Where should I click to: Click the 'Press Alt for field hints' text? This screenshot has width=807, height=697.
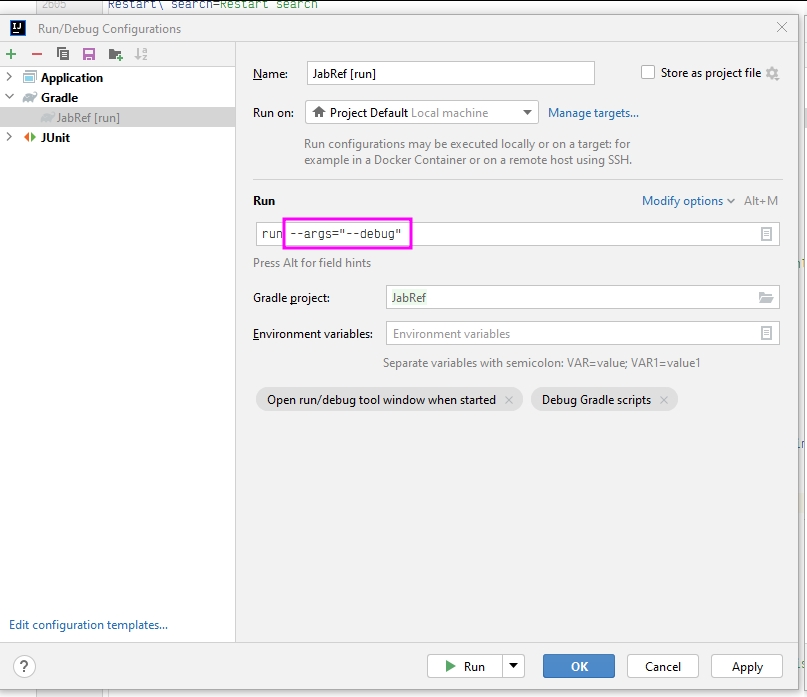click(312, 263)
